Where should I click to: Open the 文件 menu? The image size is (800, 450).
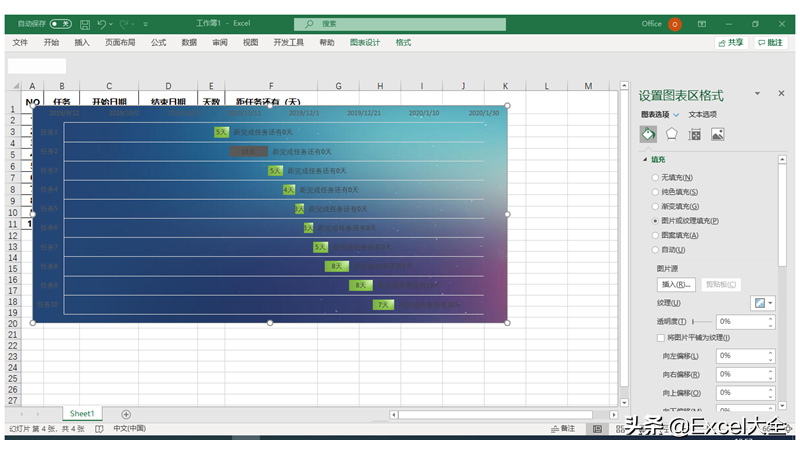point(20,42)
